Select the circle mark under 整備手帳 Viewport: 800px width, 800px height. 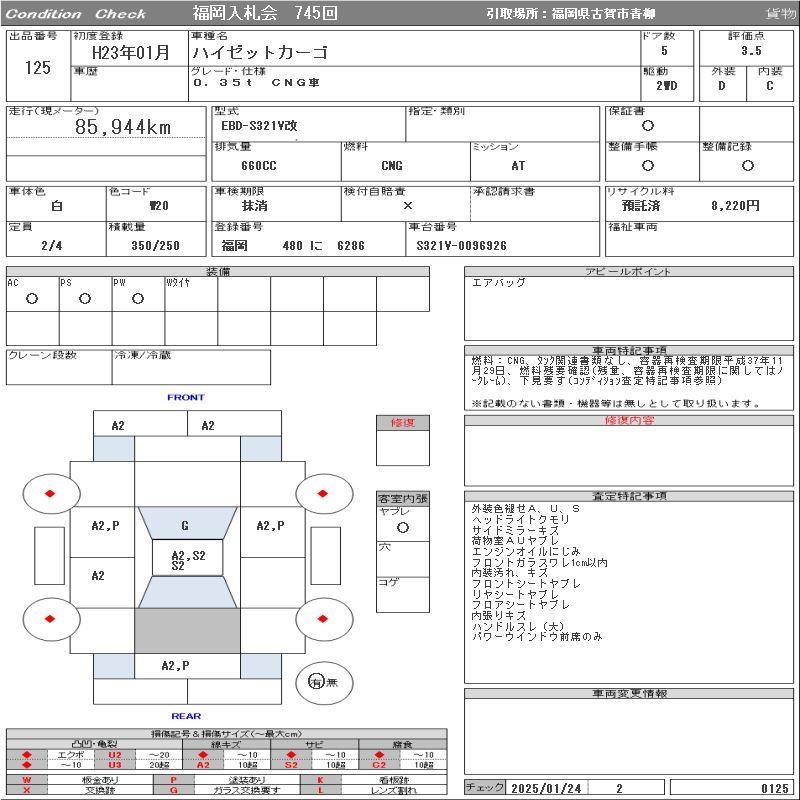click(647, 165)
